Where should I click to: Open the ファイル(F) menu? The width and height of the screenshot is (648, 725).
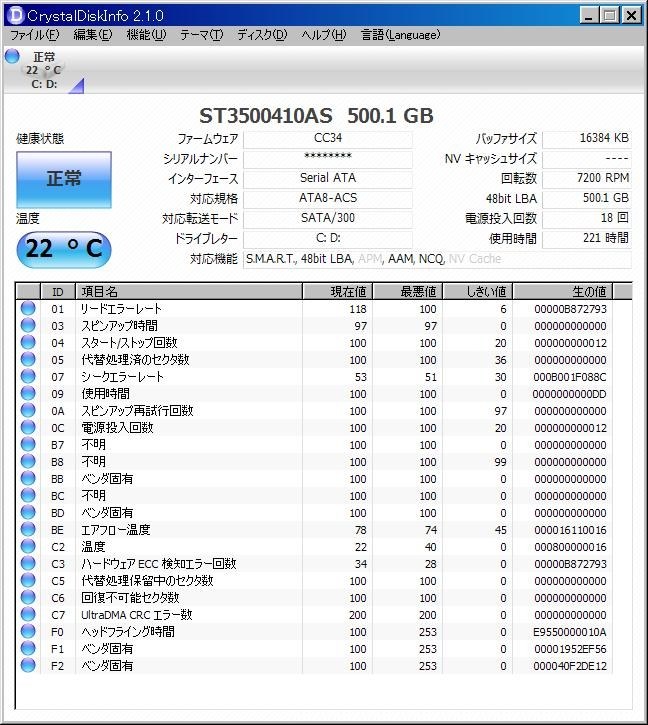(35, 35)
